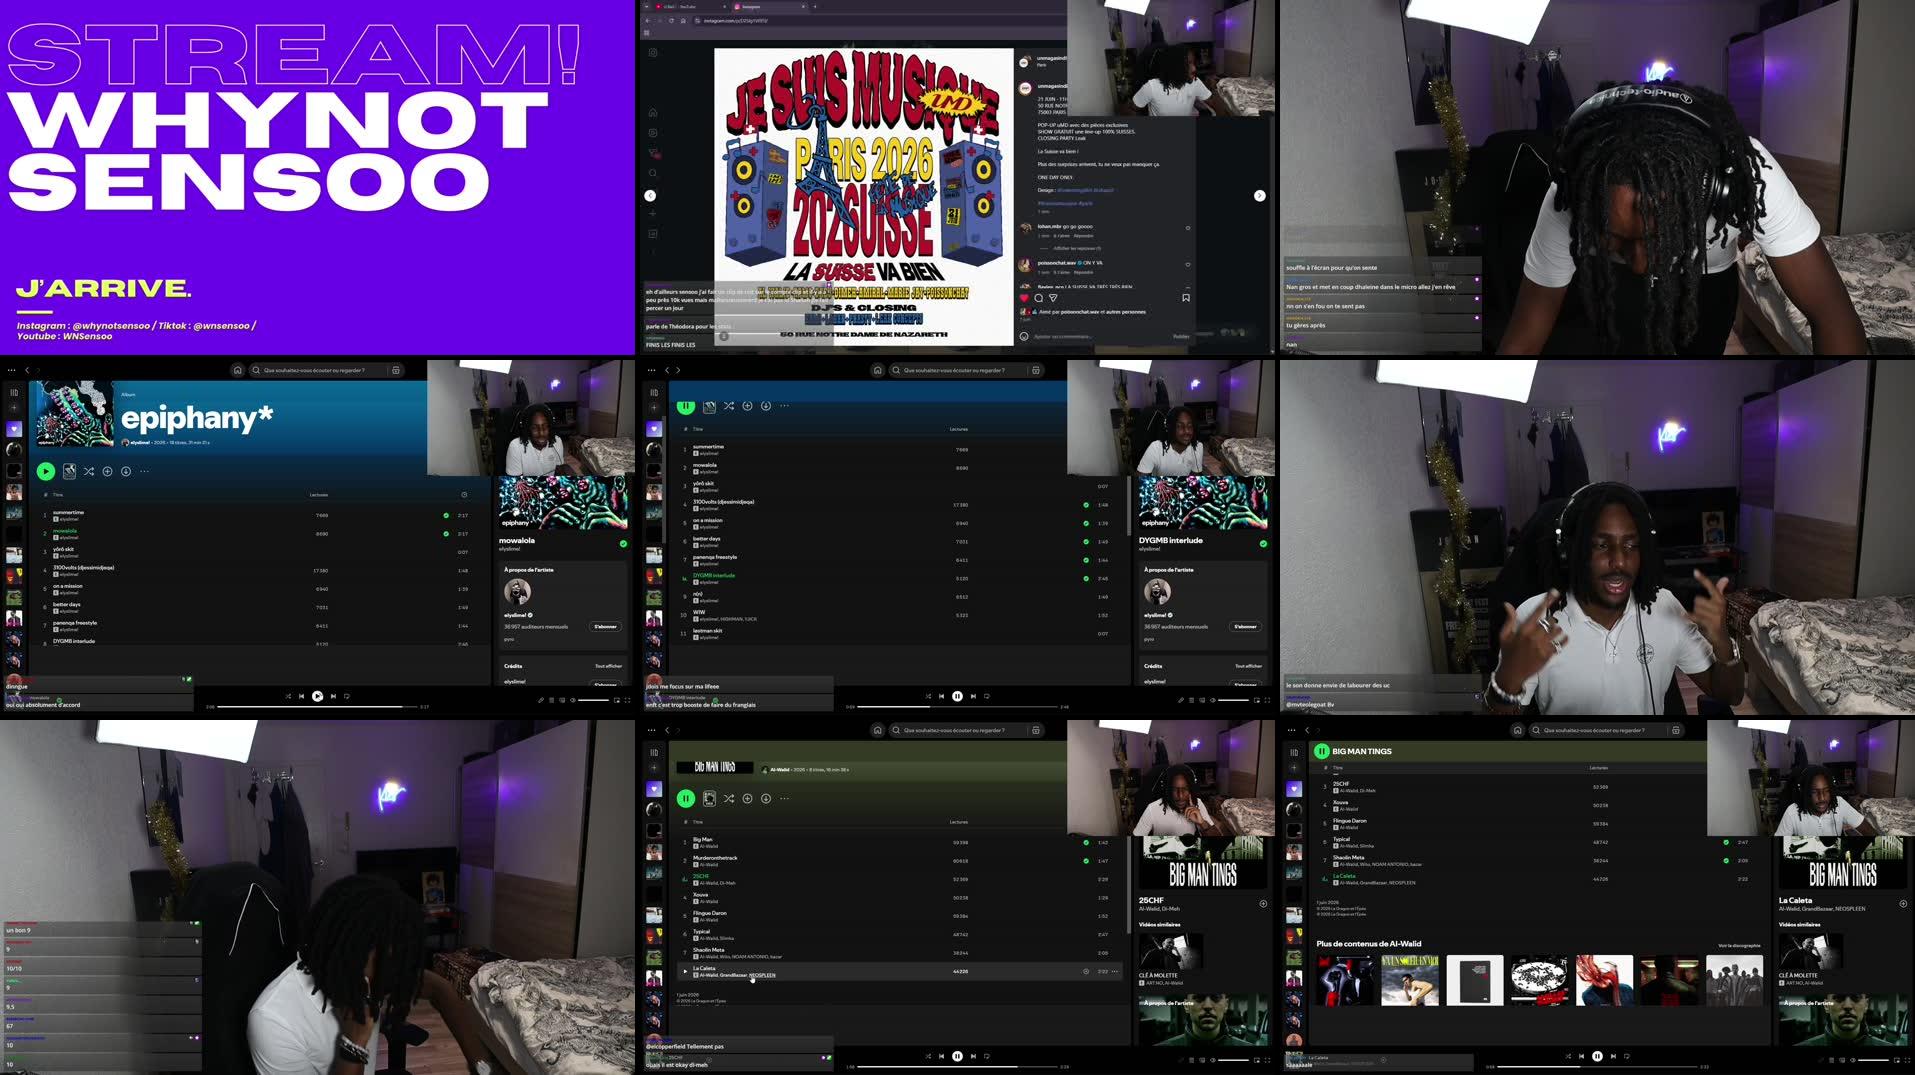Toggle saved checkmark on Typical row, La Caleta panel
This screenshot has height=1075, width=1915.
1726,842
